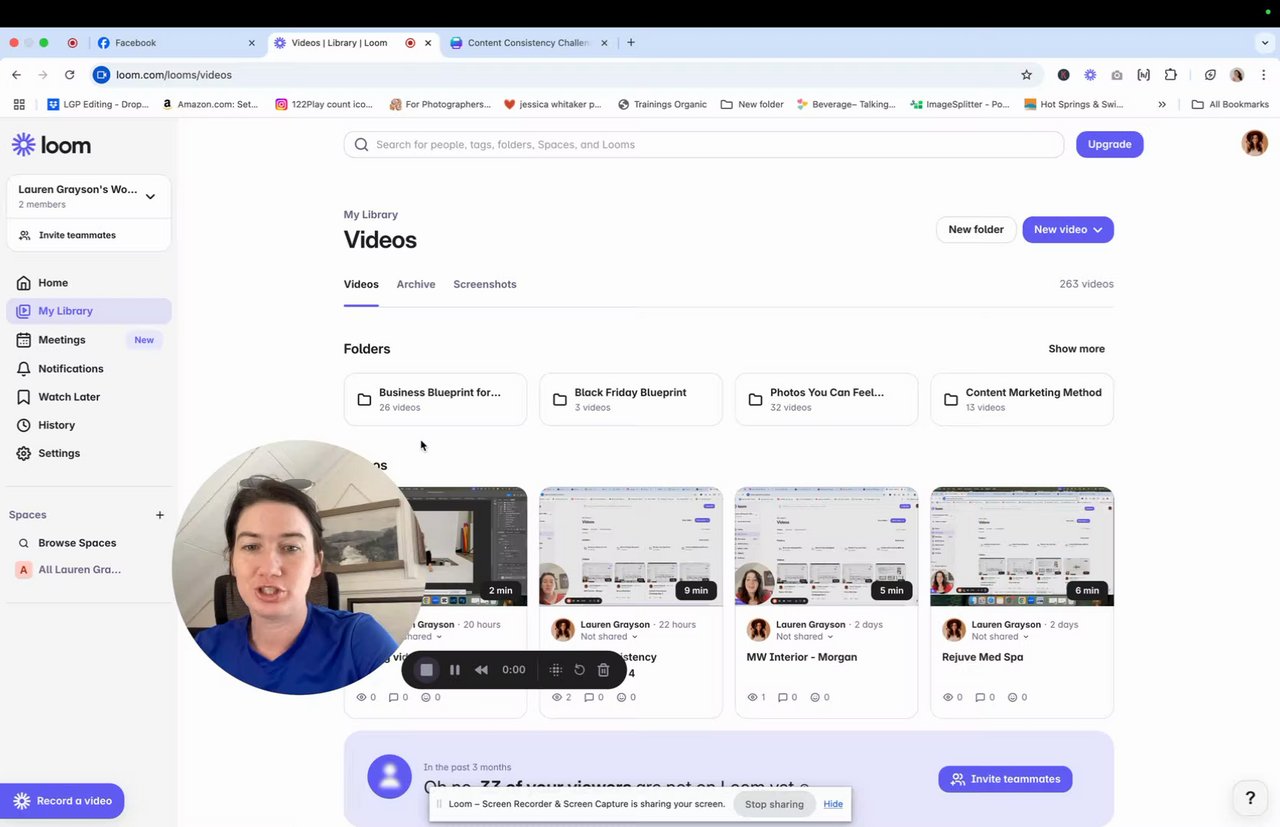This screenshot has height=827, width=1280.
Task: Hide the screen sharing notification
Action: (833, 804)
